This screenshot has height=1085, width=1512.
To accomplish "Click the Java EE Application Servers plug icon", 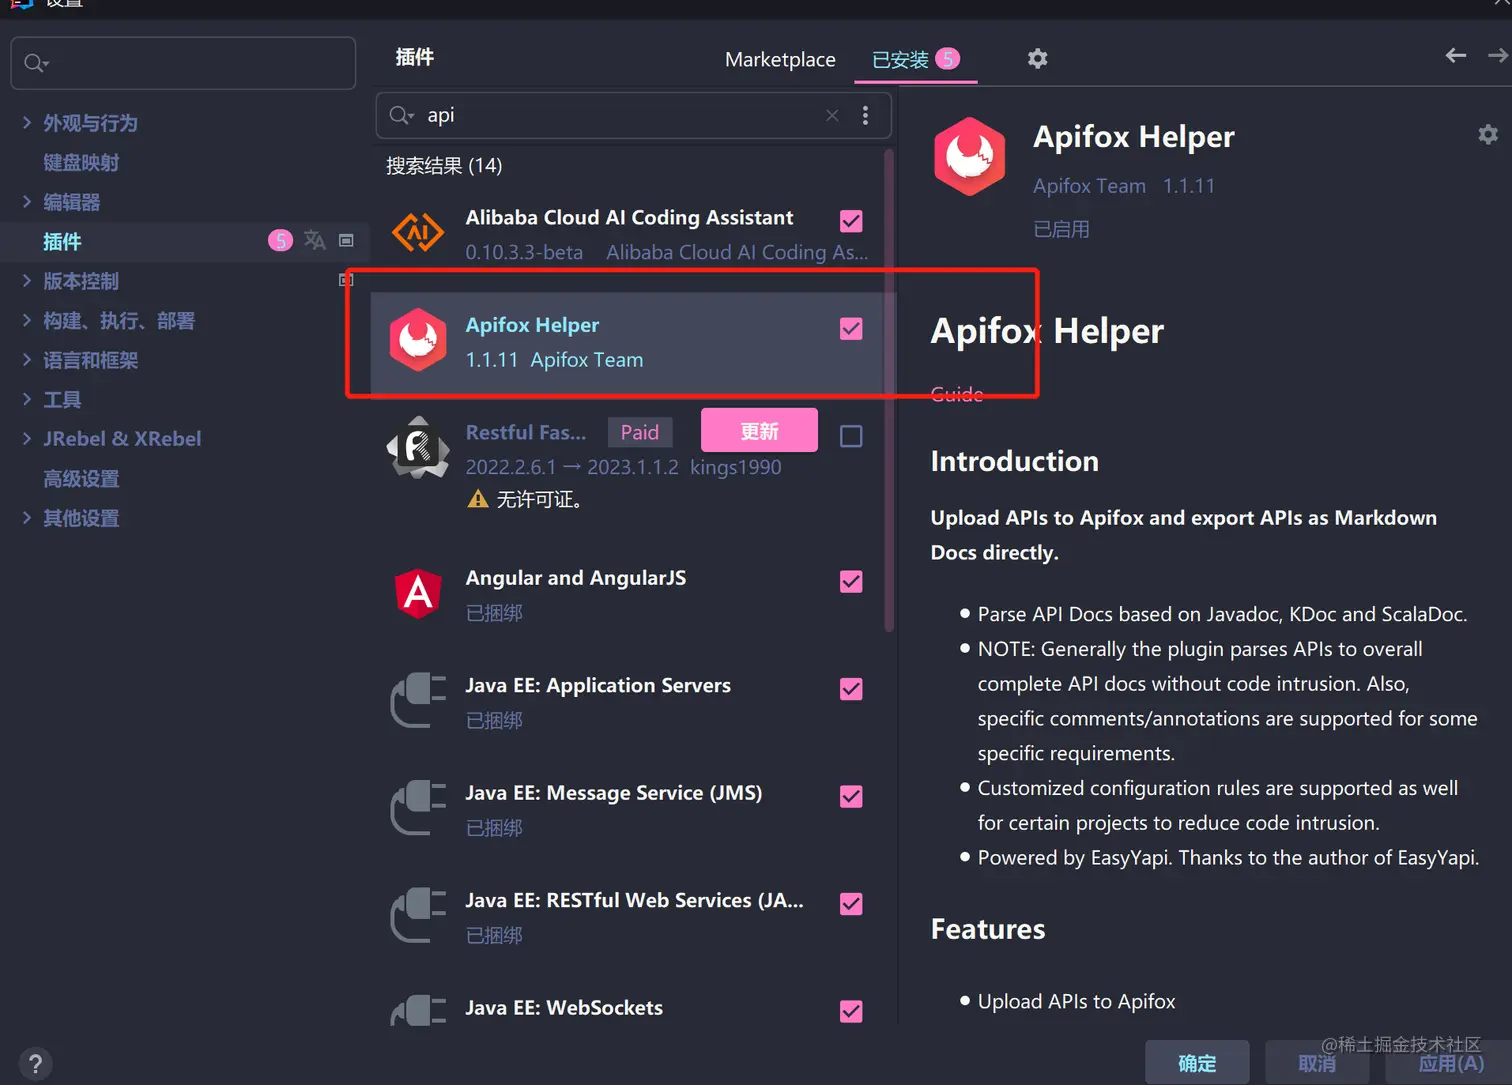I will coord(418,700).
